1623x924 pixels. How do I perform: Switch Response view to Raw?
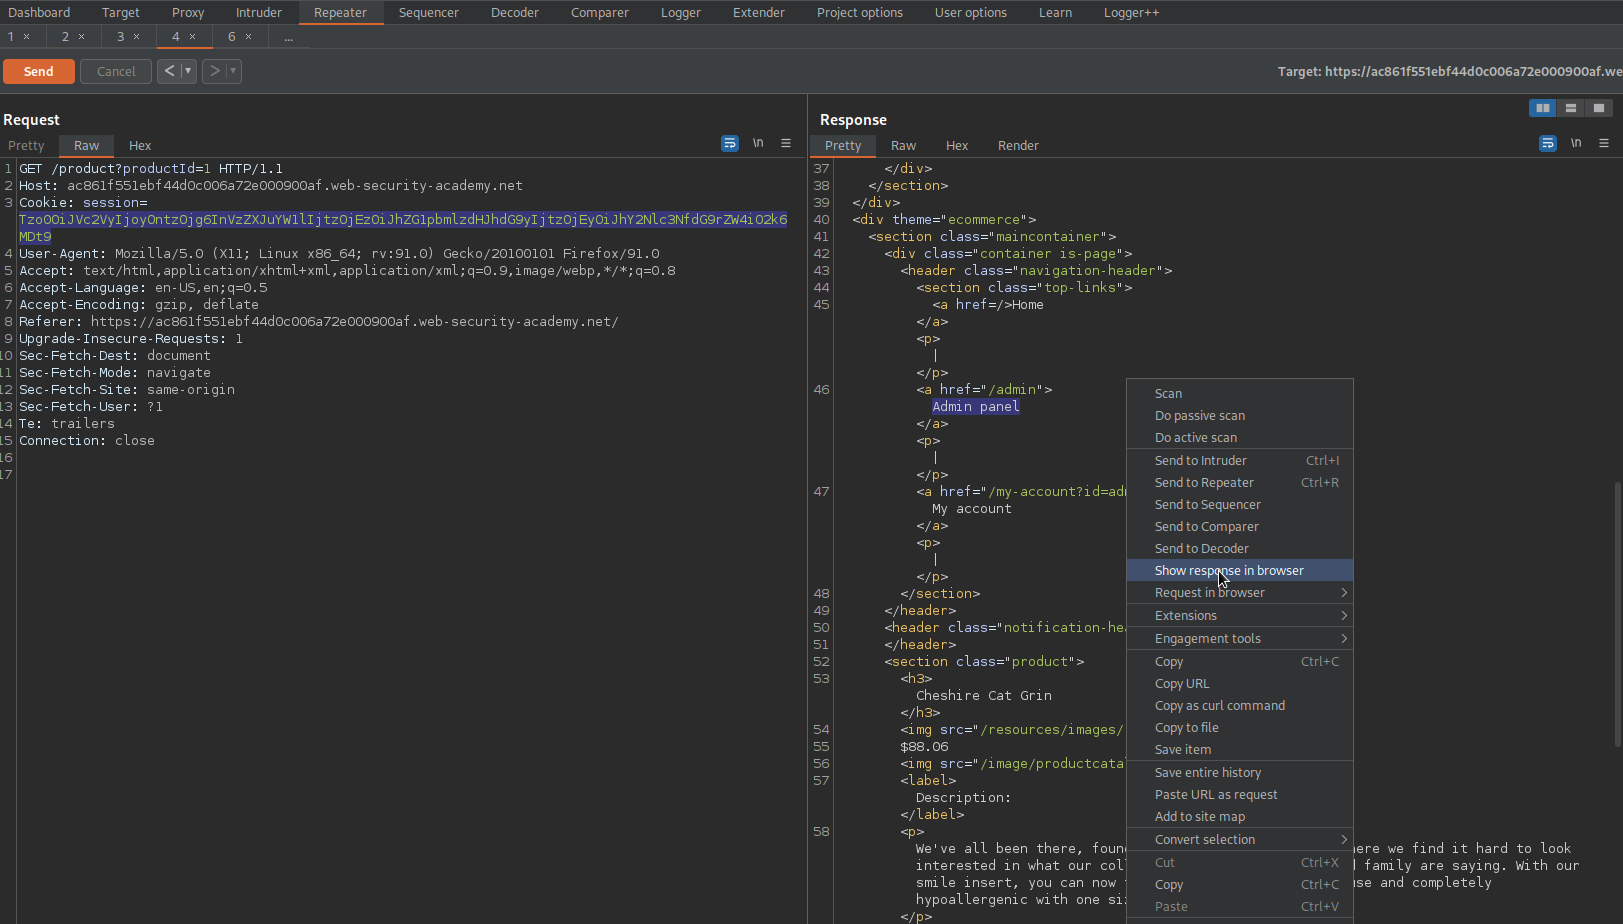coord(904,146)
